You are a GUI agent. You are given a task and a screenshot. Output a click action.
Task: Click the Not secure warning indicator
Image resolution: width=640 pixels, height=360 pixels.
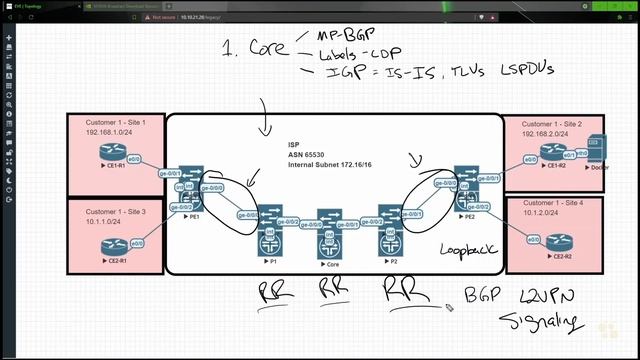[160, 18]
